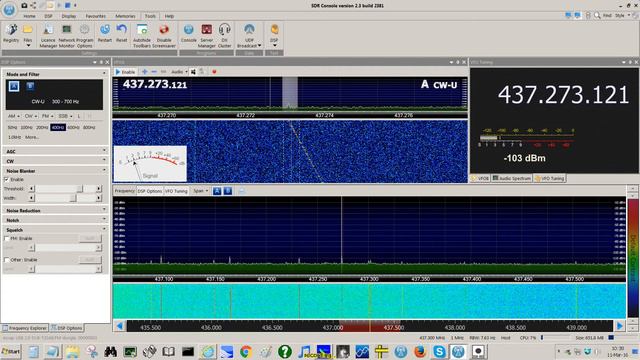Viewport: 640px width, 360px height.
Task: Select the 600Hz filter width
Action: click(x=73, y=128)
